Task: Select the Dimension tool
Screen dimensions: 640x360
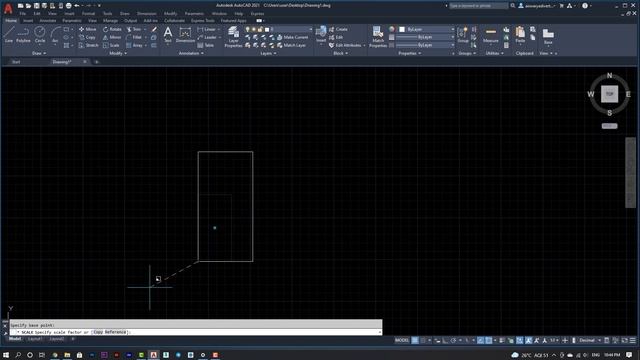Action: [185, 34]
